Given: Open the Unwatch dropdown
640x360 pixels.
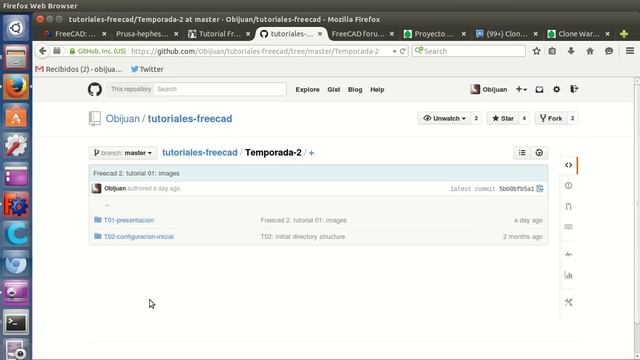Looking at the screenshot, I should point(444,118).
